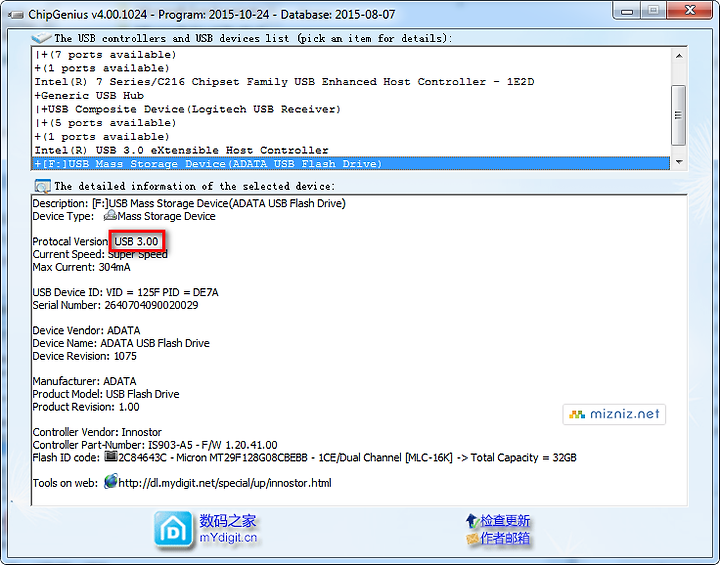Open the 数码之家 mYdigit.cn link
This screenshot has height=565, width=720.
click(228, 529)
